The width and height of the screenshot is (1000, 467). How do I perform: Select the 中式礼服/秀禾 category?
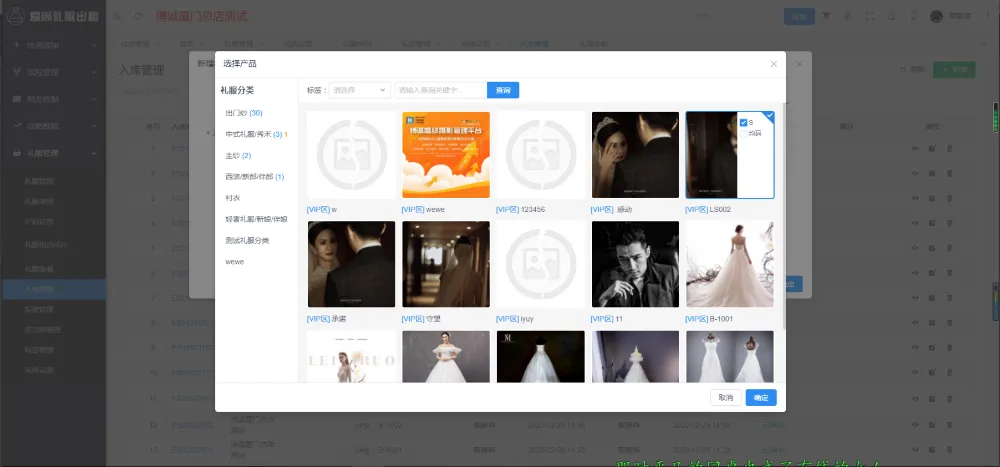coord(254,134)
